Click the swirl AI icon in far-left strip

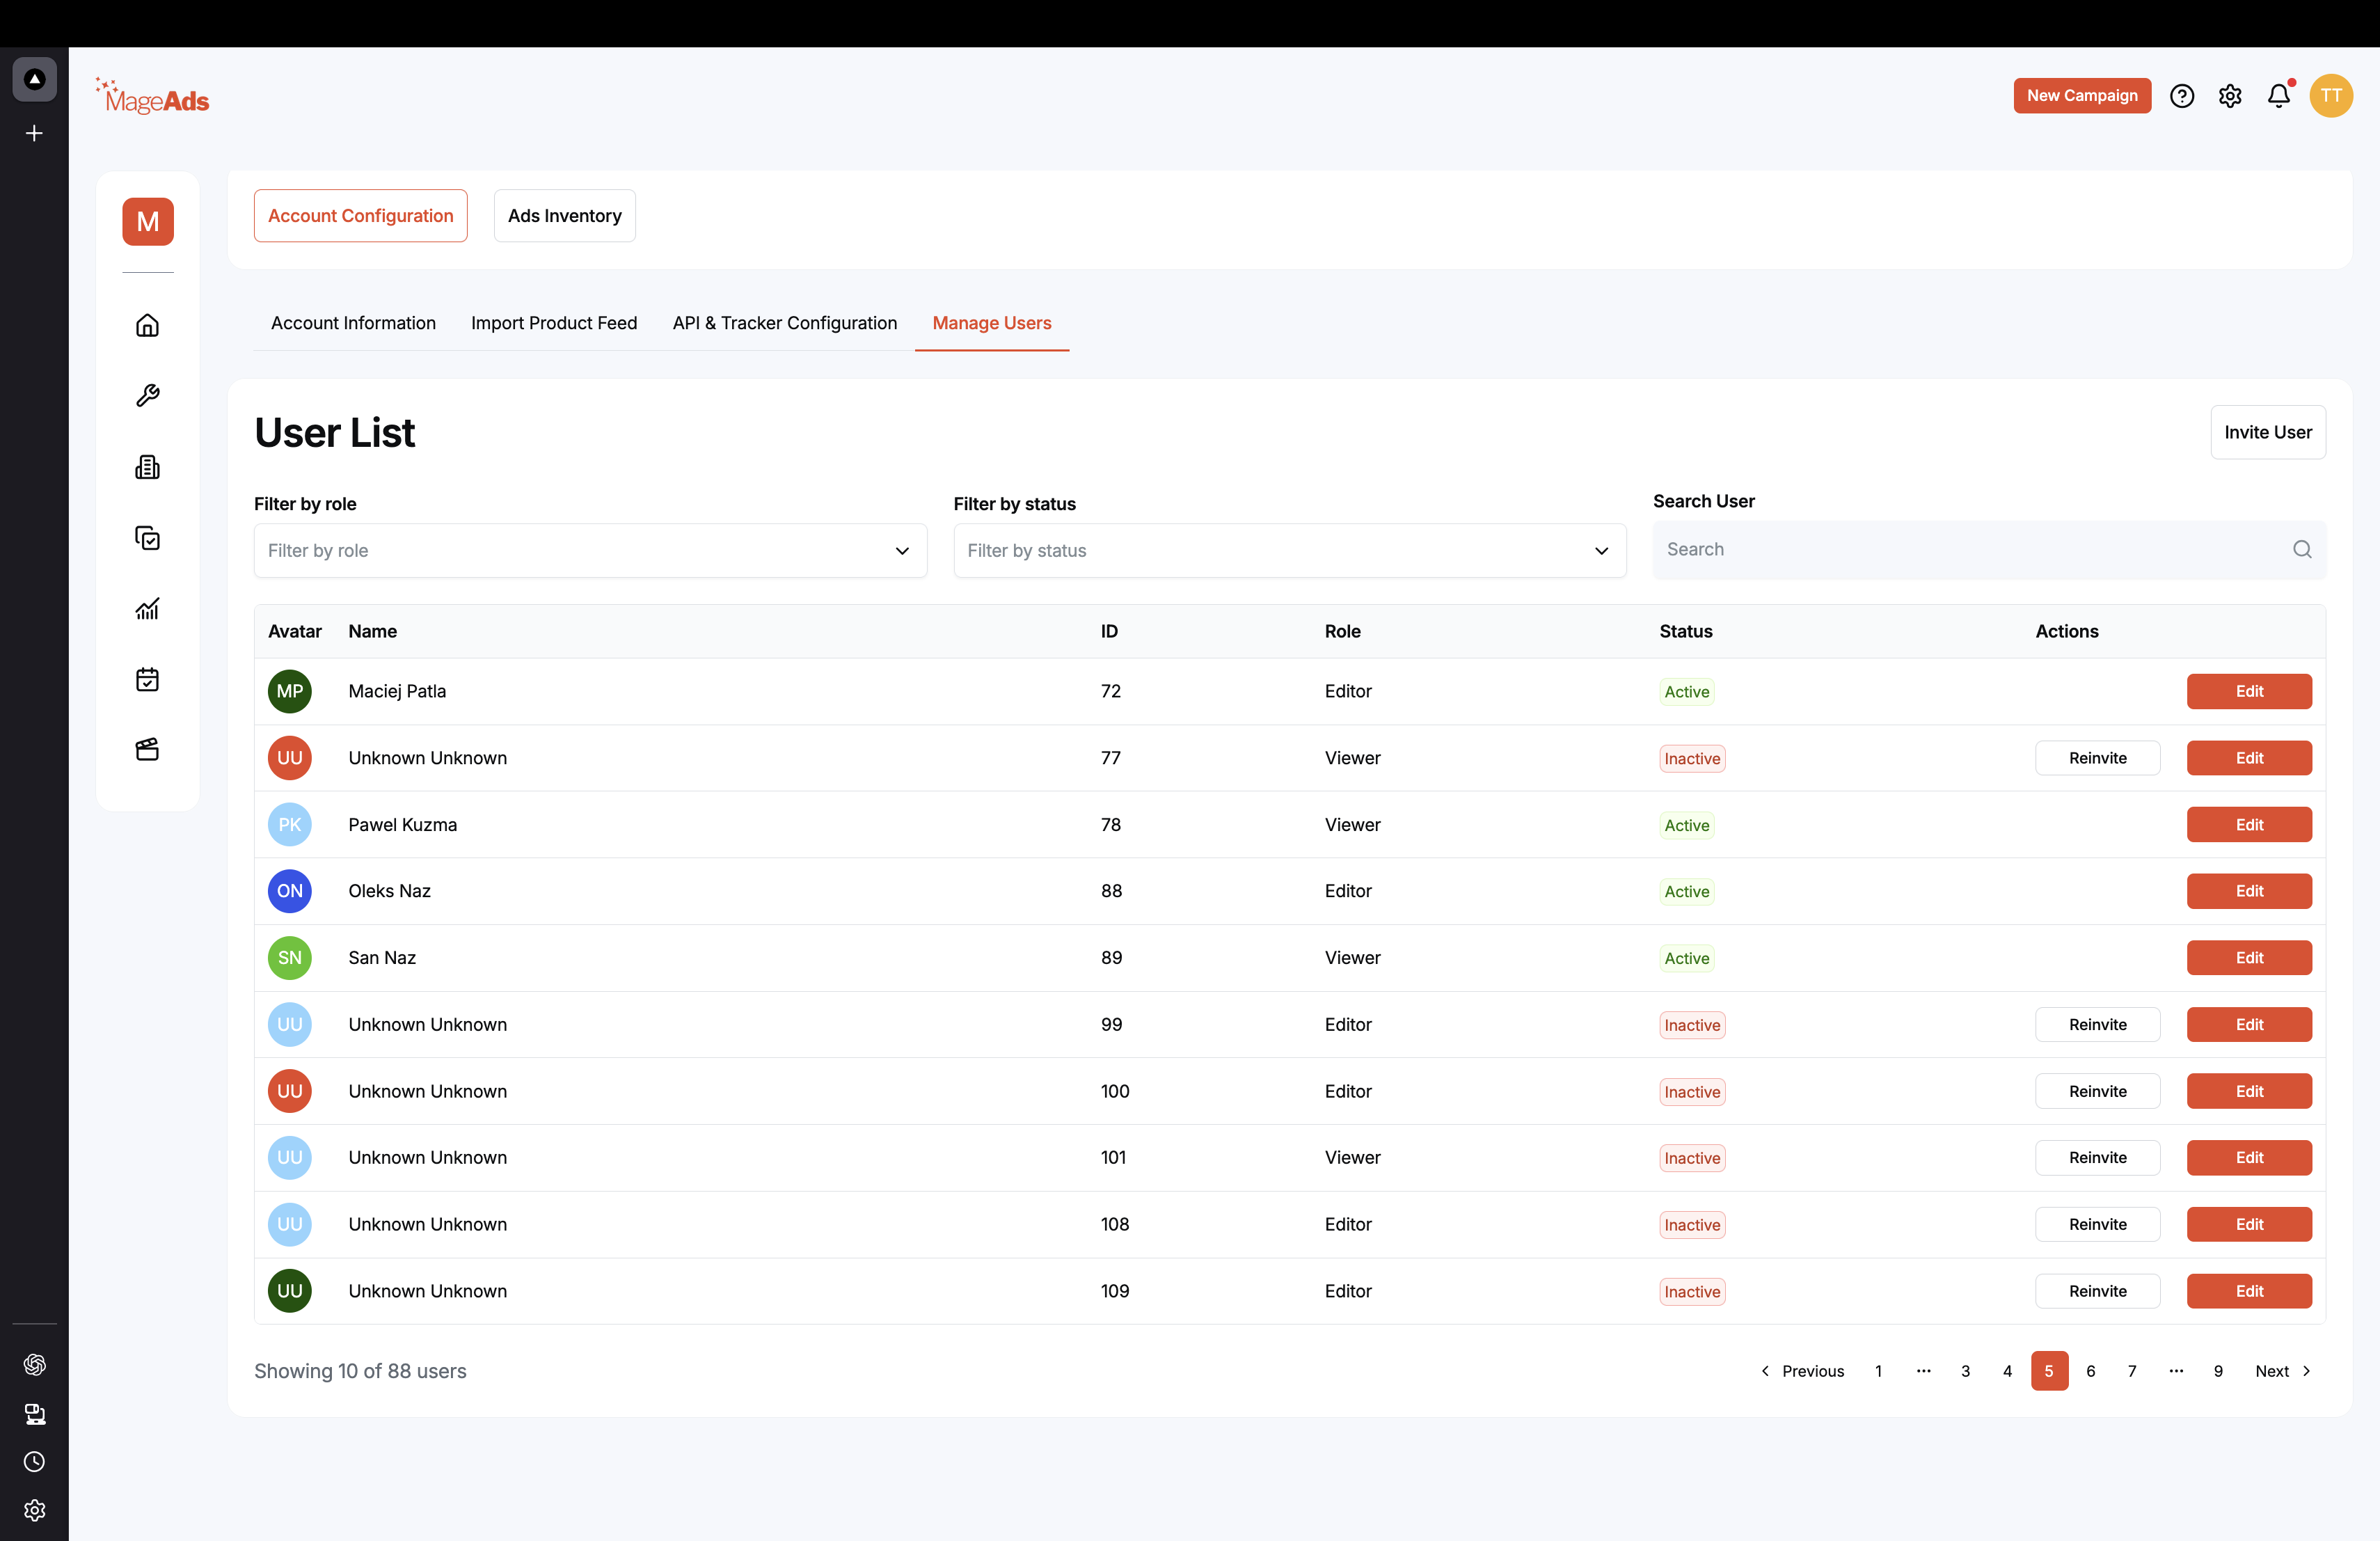(34, 1364)
